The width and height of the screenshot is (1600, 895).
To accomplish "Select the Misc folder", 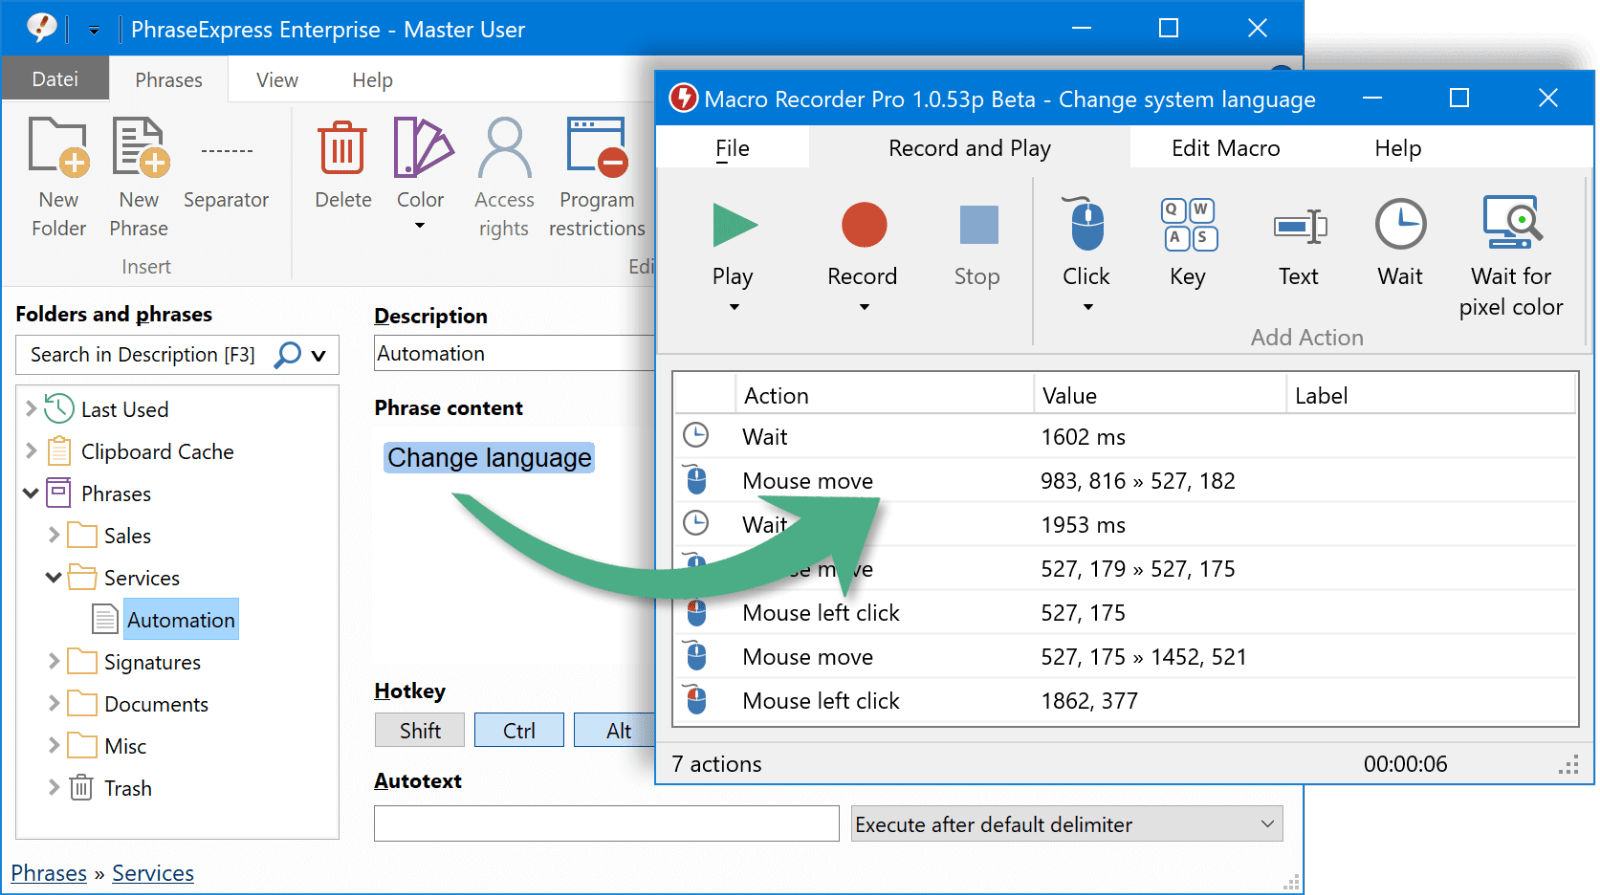I will click(125, 746).
